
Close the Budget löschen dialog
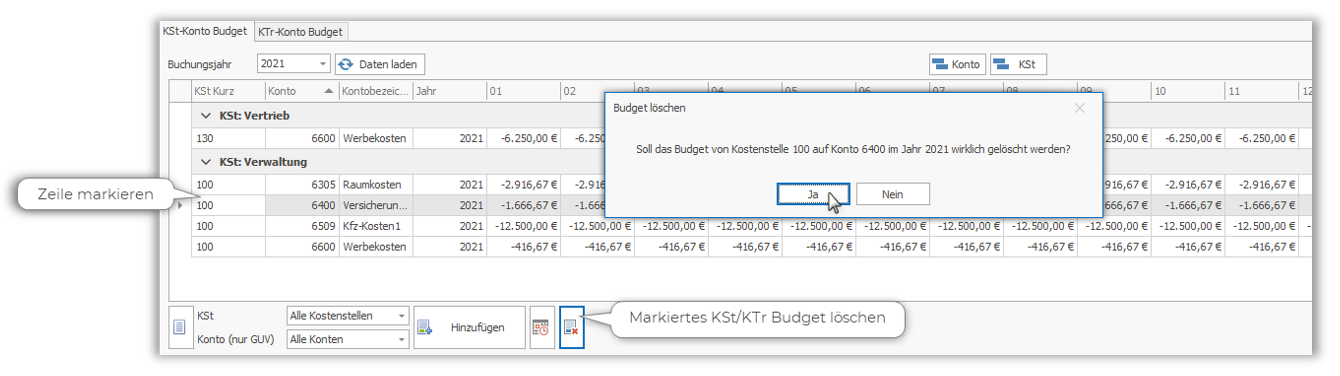tap(1079, 107)
